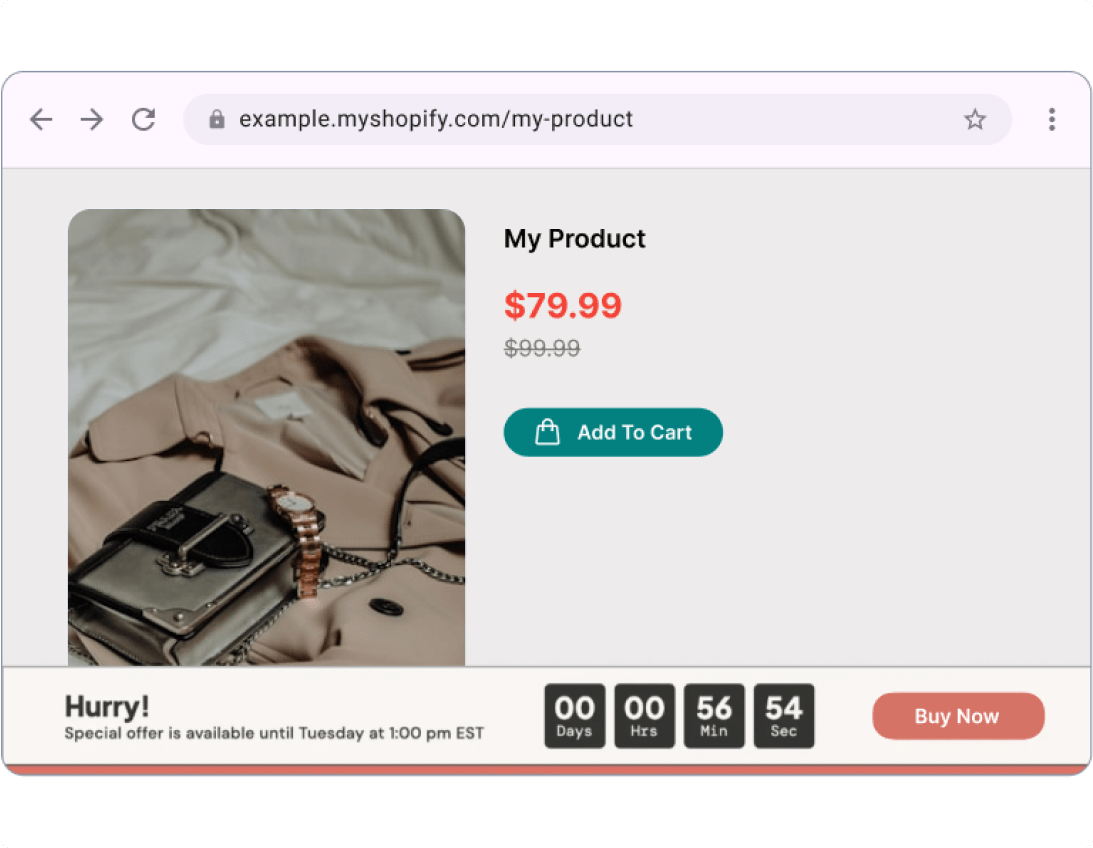This screenshot has width=1093, height=848.
Task: Click the Sec countdown box
Action: (784, 716)
